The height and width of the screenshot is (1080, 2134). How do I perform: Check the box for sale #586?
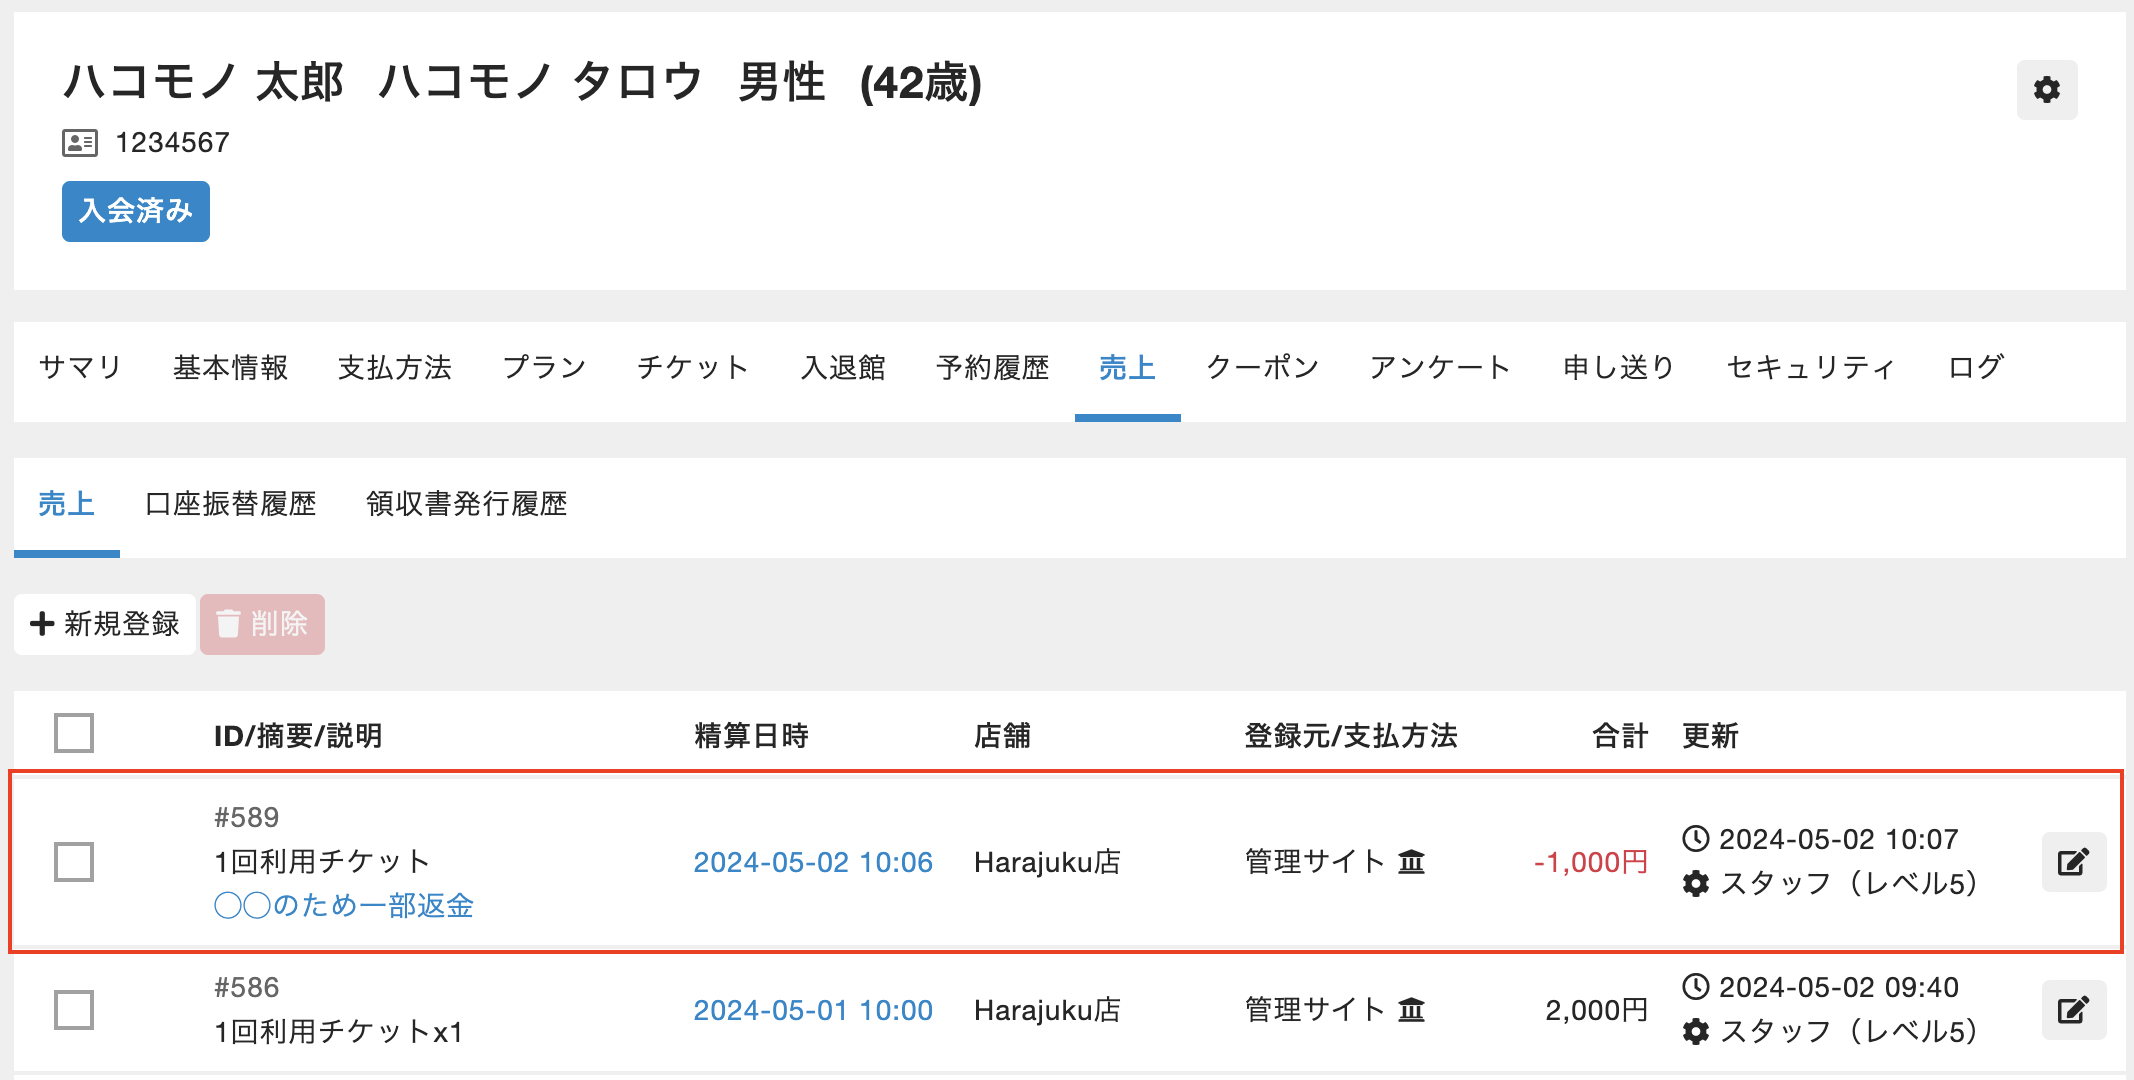[74, 1010]
